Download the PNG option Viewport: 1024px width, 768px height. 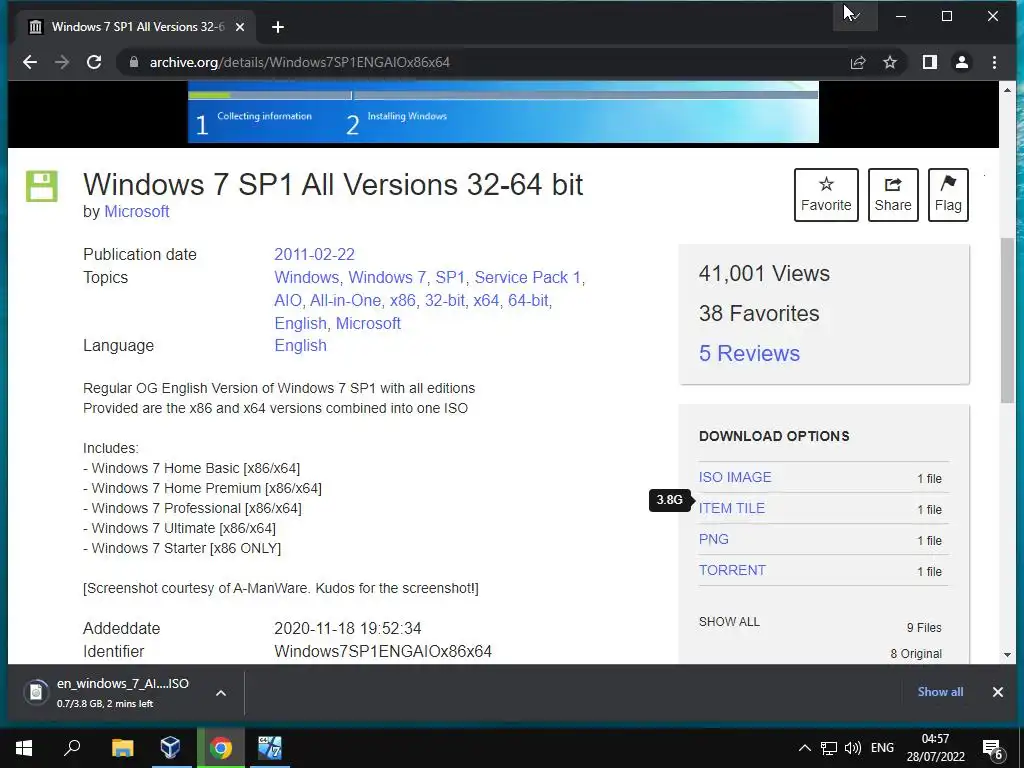[713, 539]
